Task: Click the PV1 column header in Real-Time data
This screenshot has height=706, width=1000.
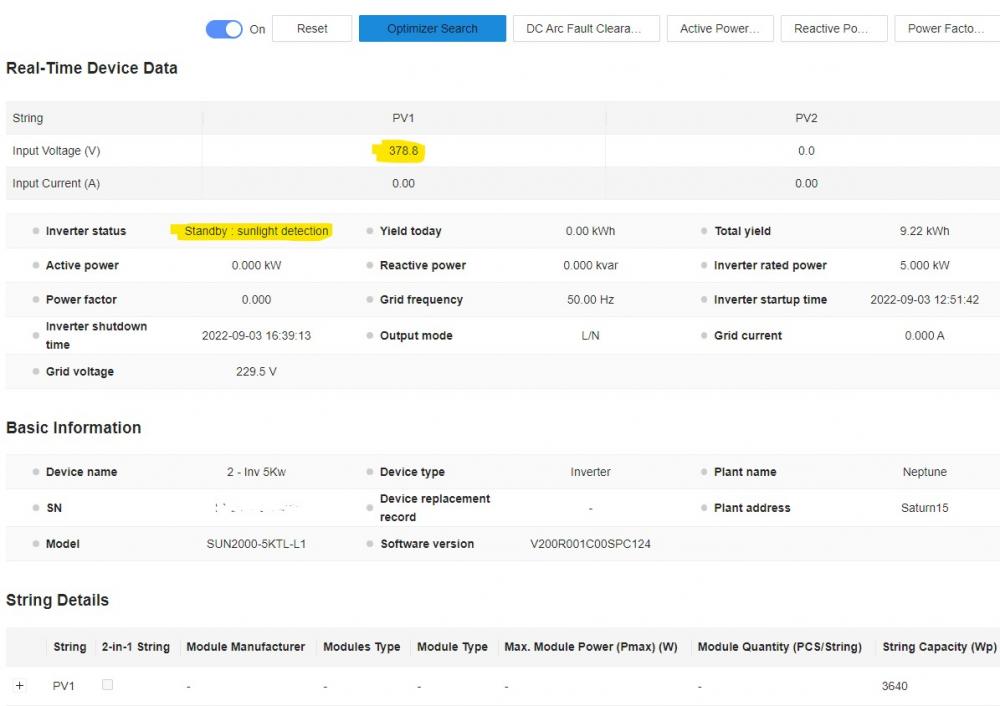Action: click(403, 118)
